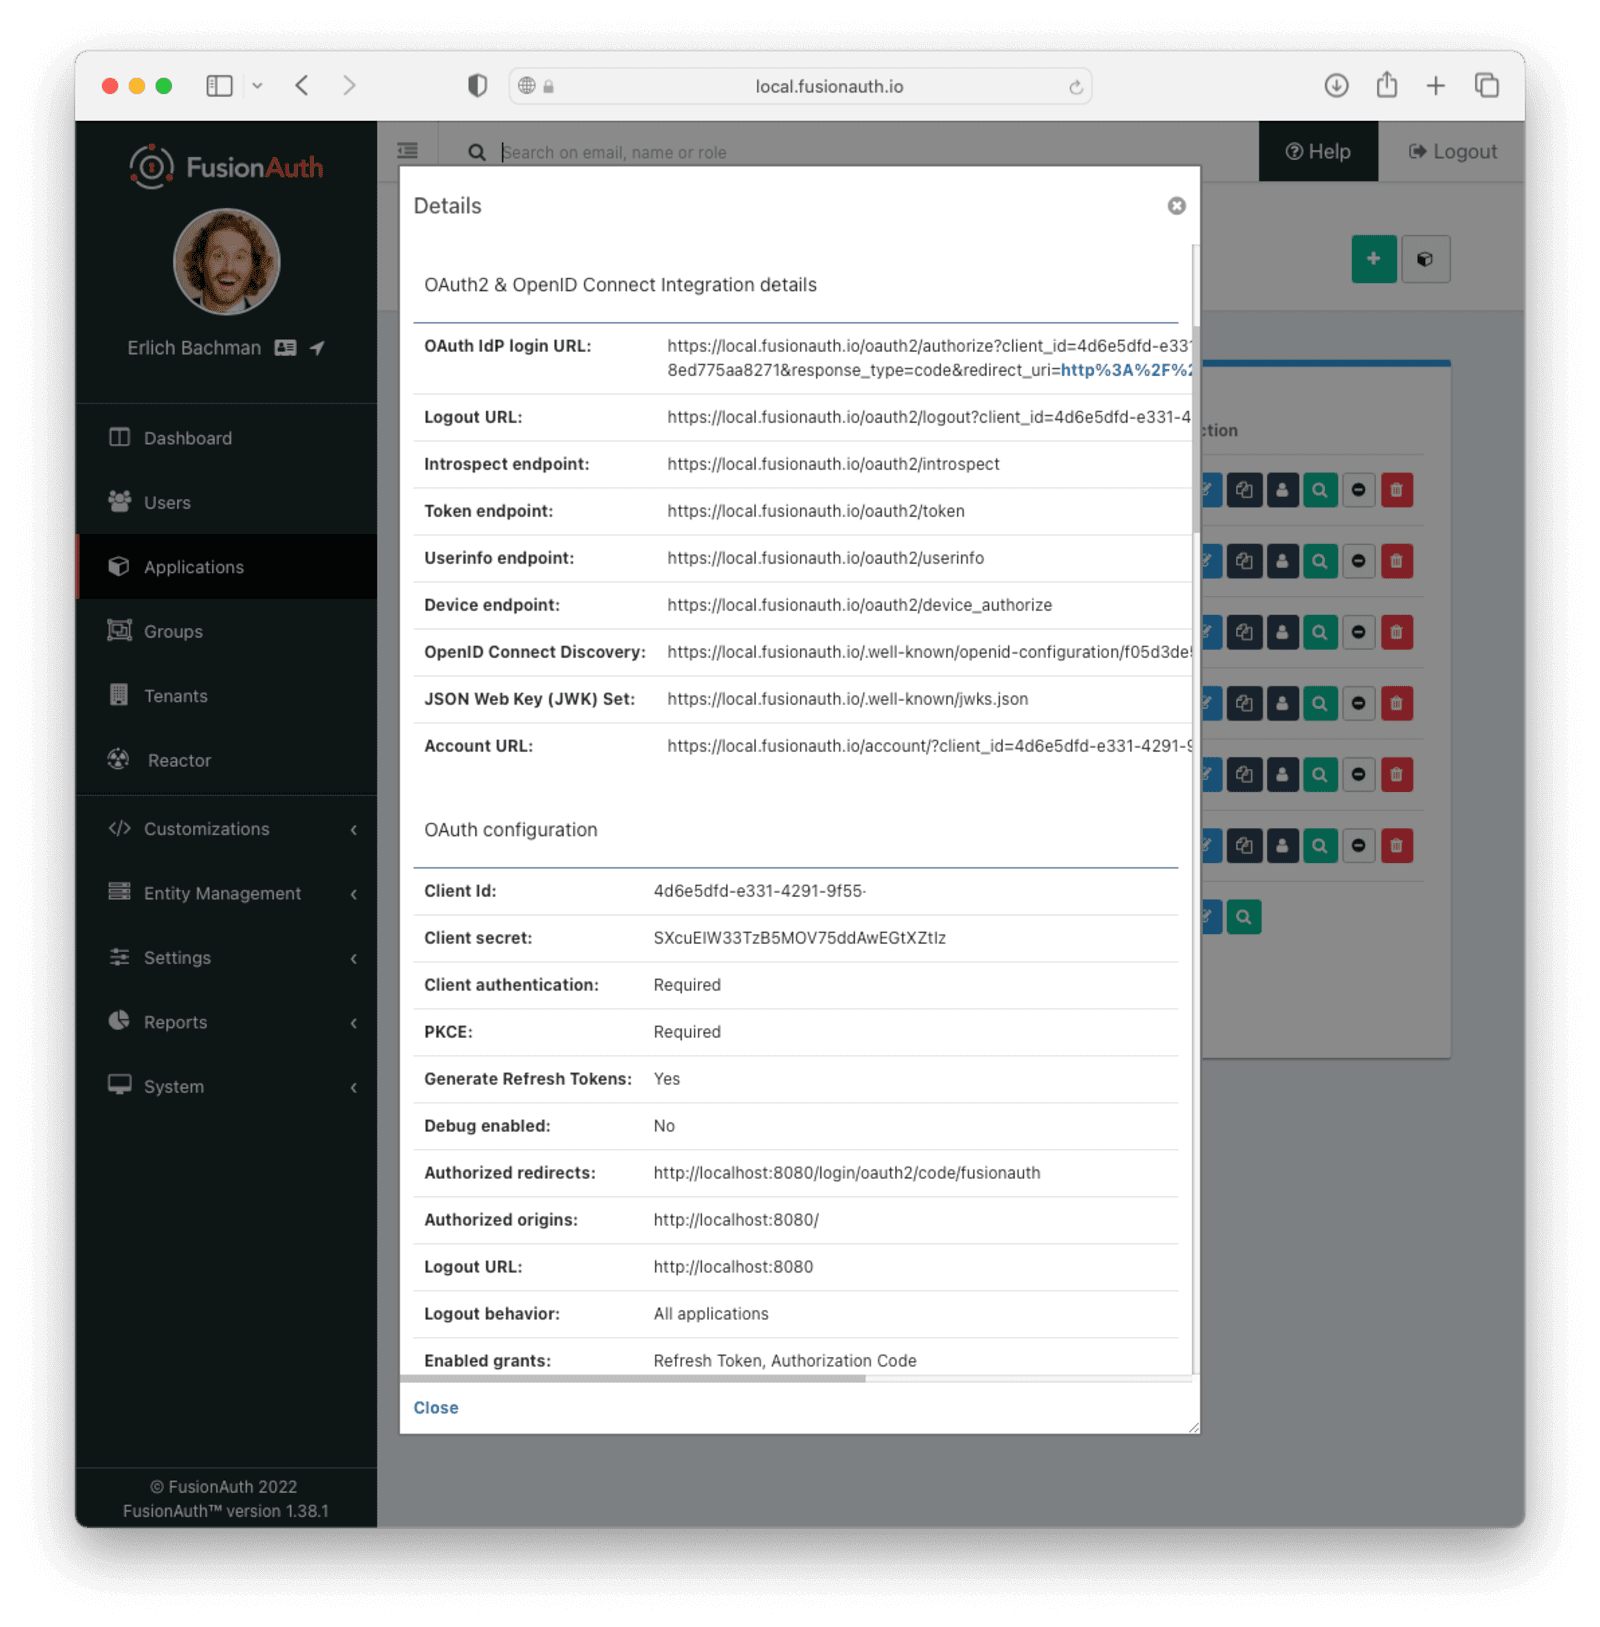Viewport: 1600px width, 1627px height.
Task: Delete the second application with red trash icon
Action: tap(1396, 561)
